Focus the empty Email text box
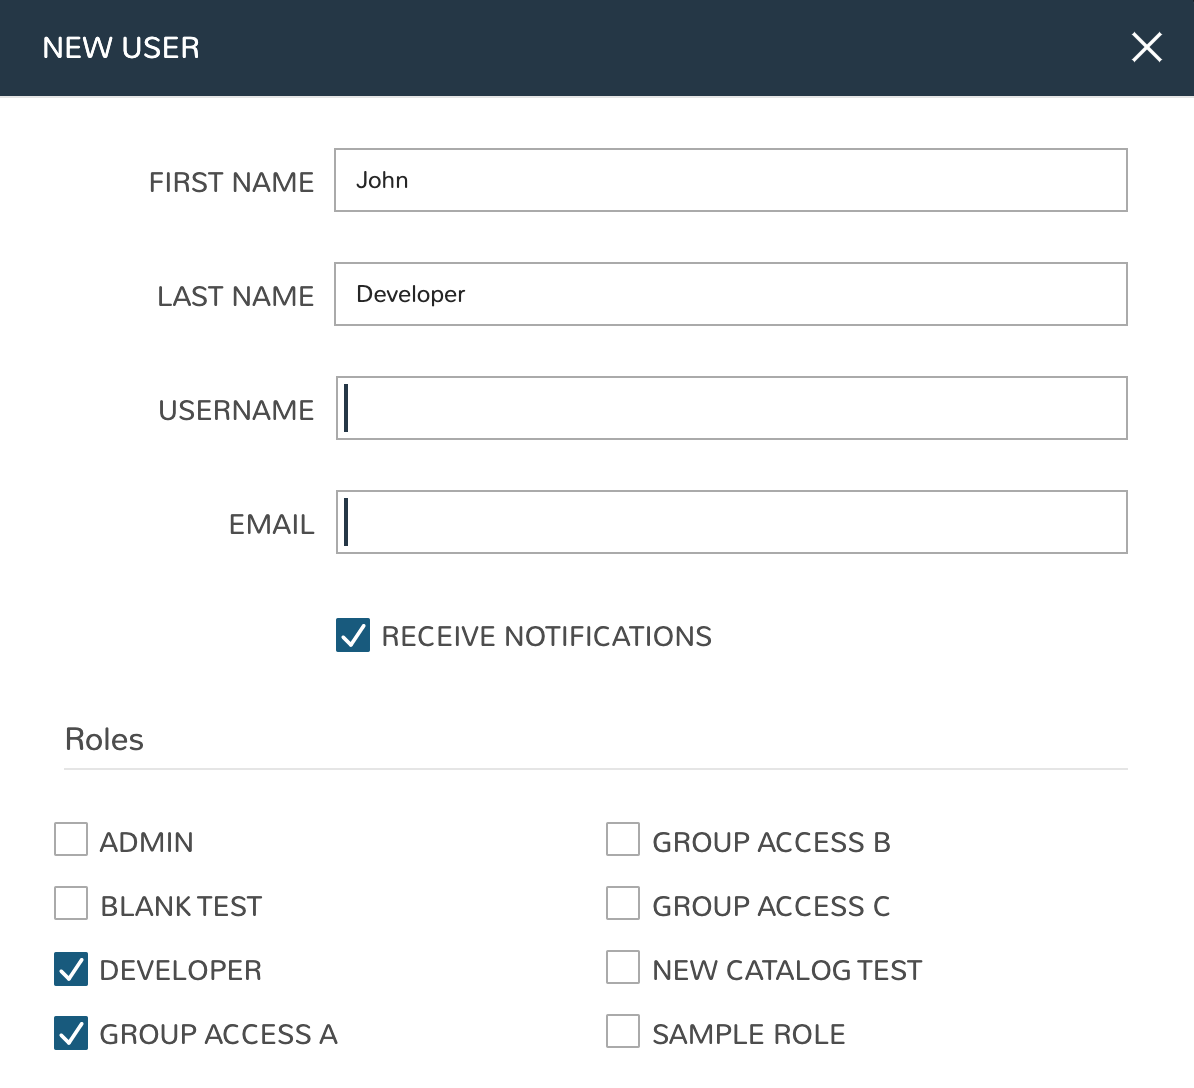 click(730, 523)
